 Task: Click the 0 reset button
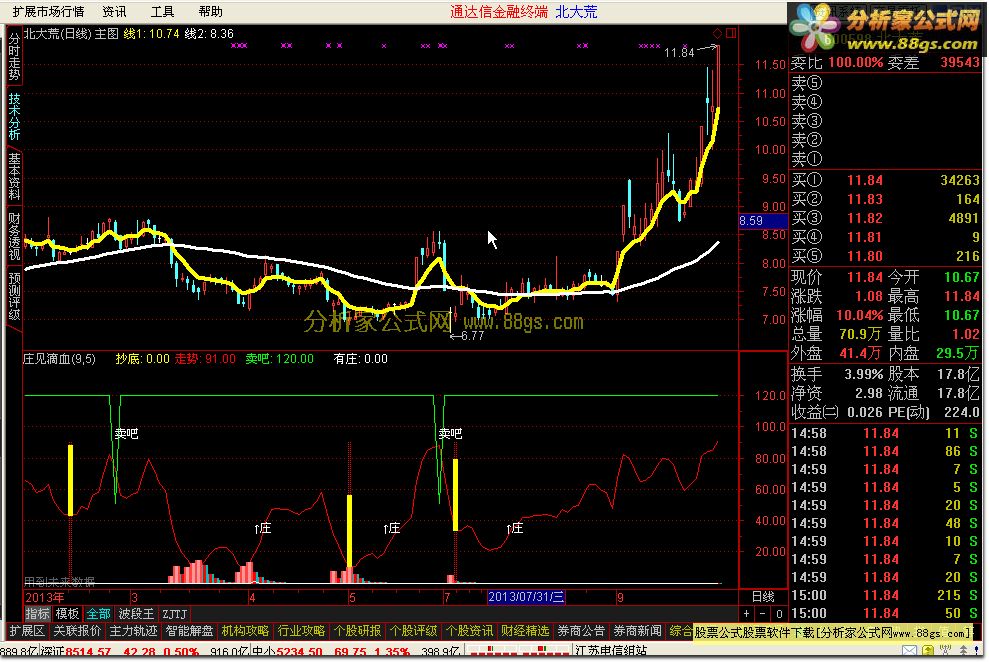pos(779,613)
